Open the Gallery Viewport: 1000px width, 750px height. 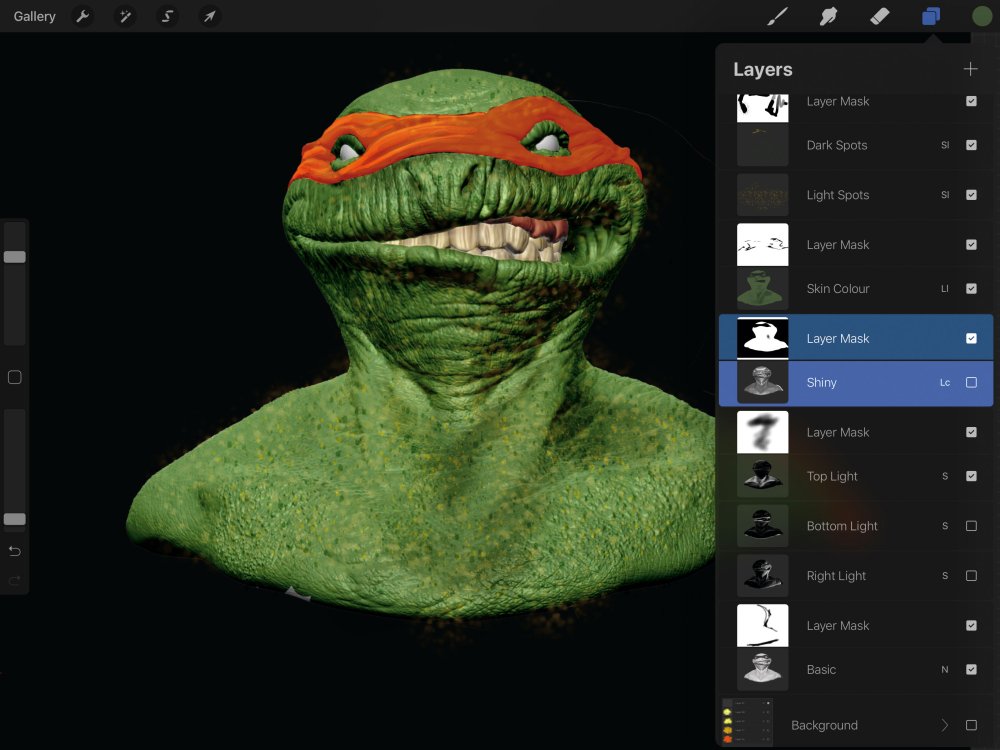(x=34, y=16)
